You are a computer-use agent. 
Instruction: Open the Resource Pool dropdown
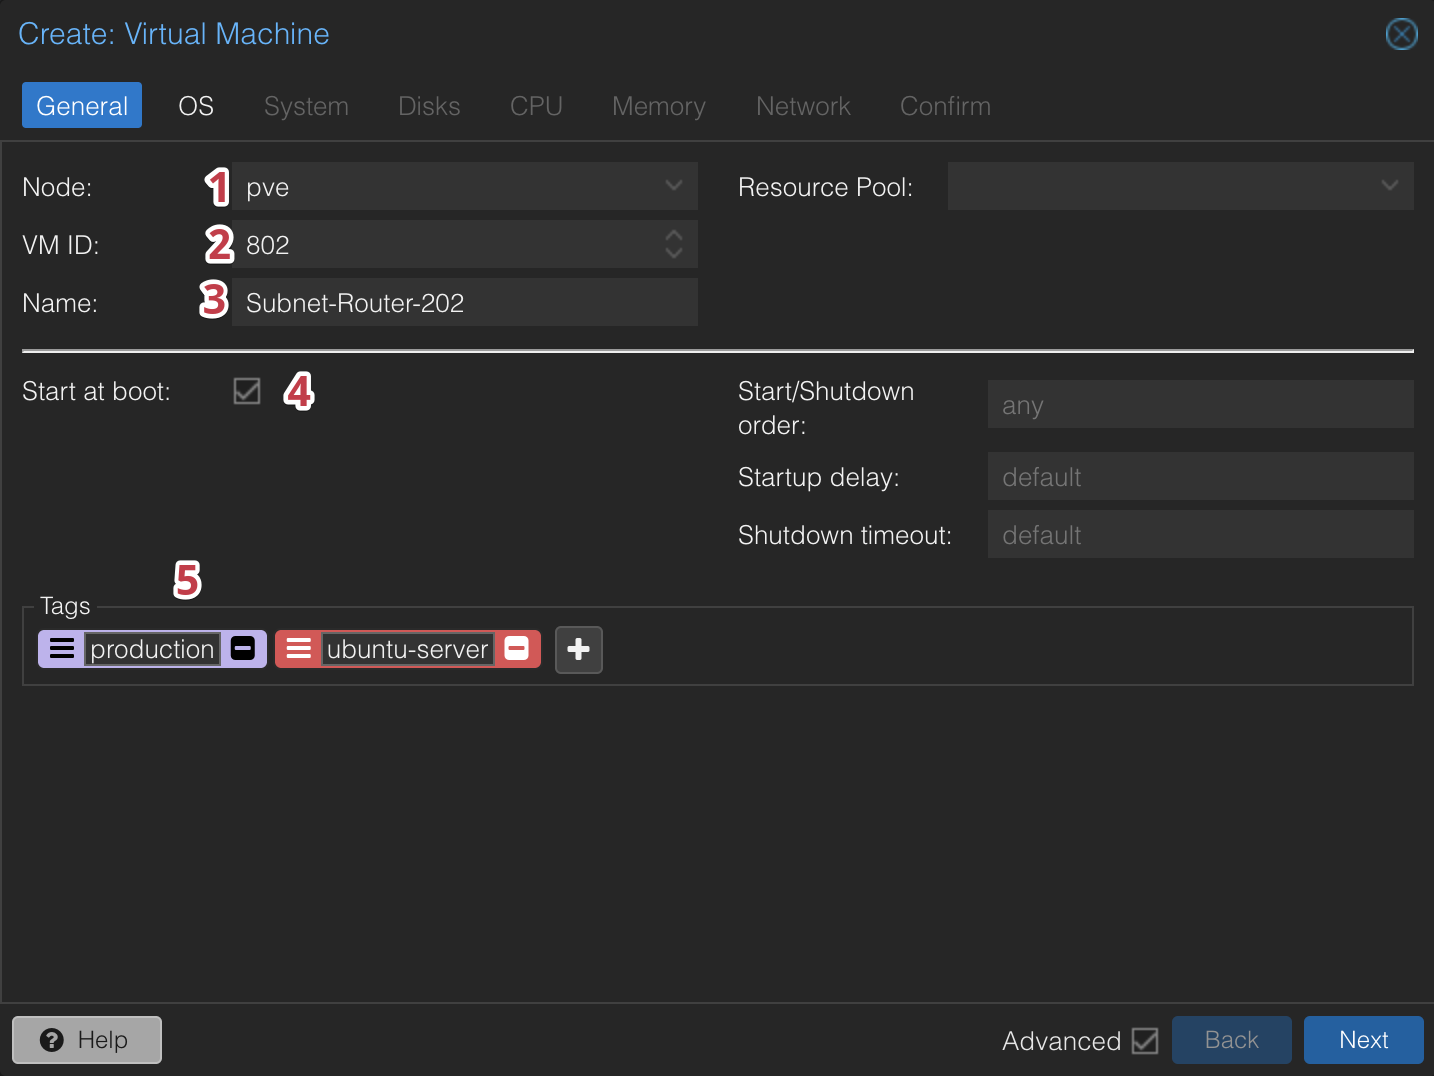click(1388, 186)
